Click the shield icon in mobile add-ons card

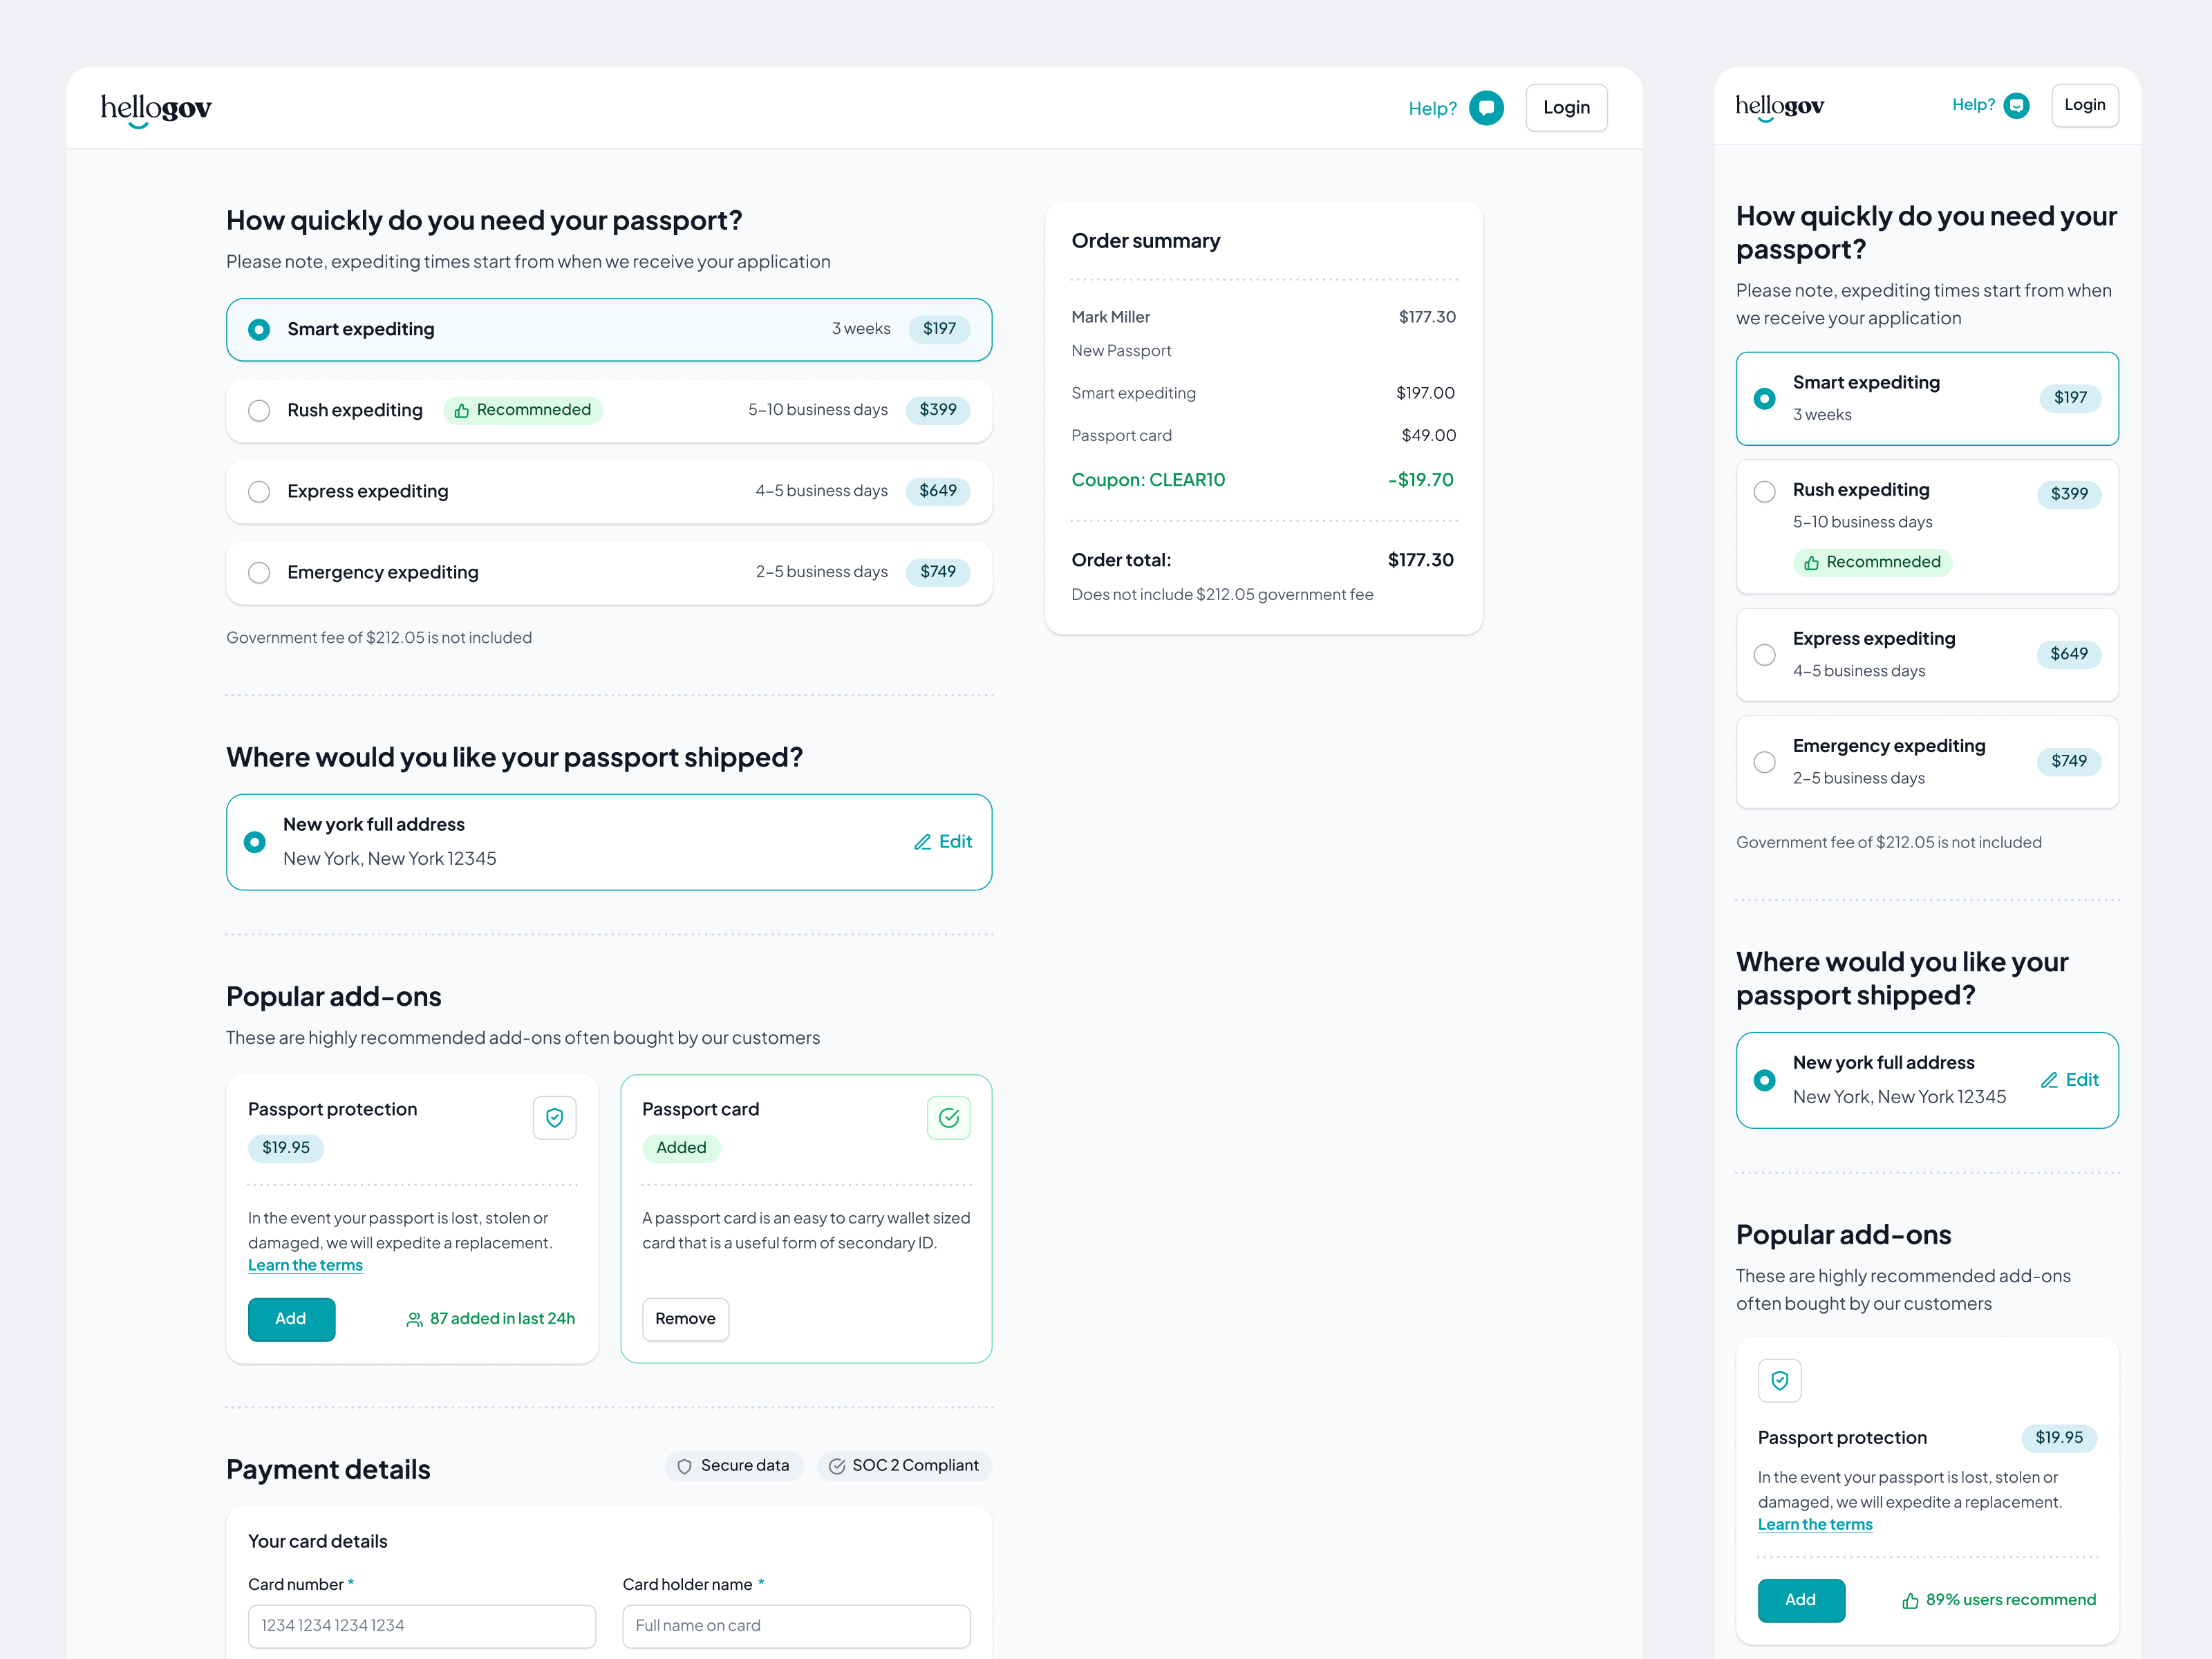1779,1381
